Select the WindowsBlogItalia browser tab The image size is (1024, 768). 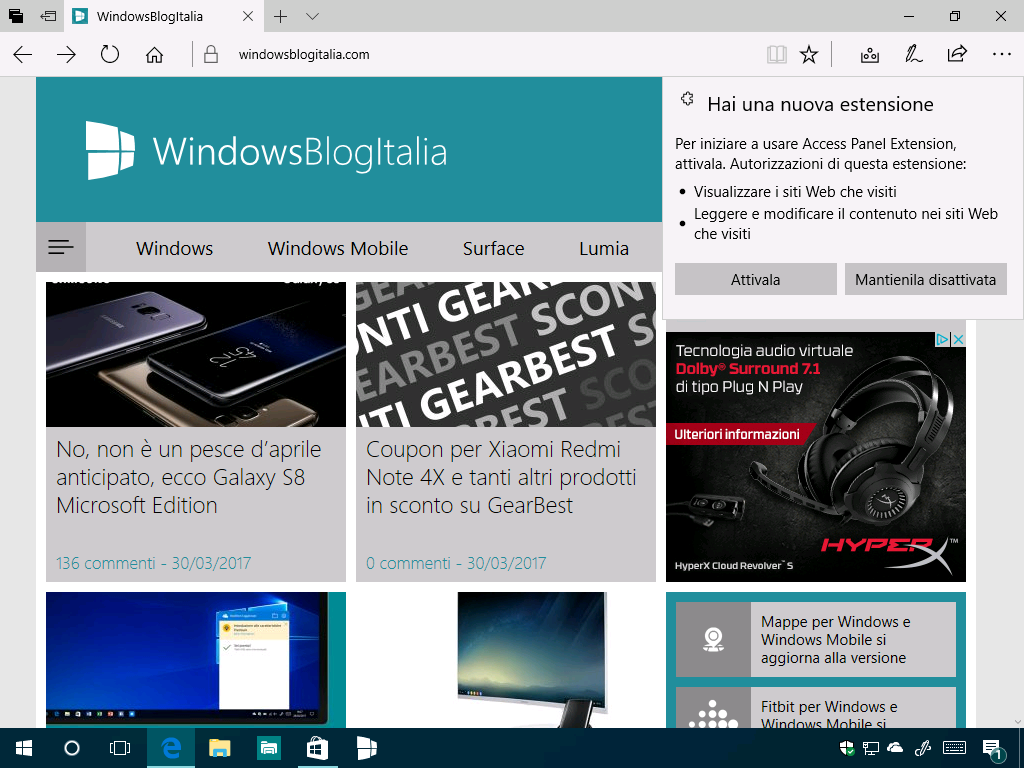pos(163,16)
